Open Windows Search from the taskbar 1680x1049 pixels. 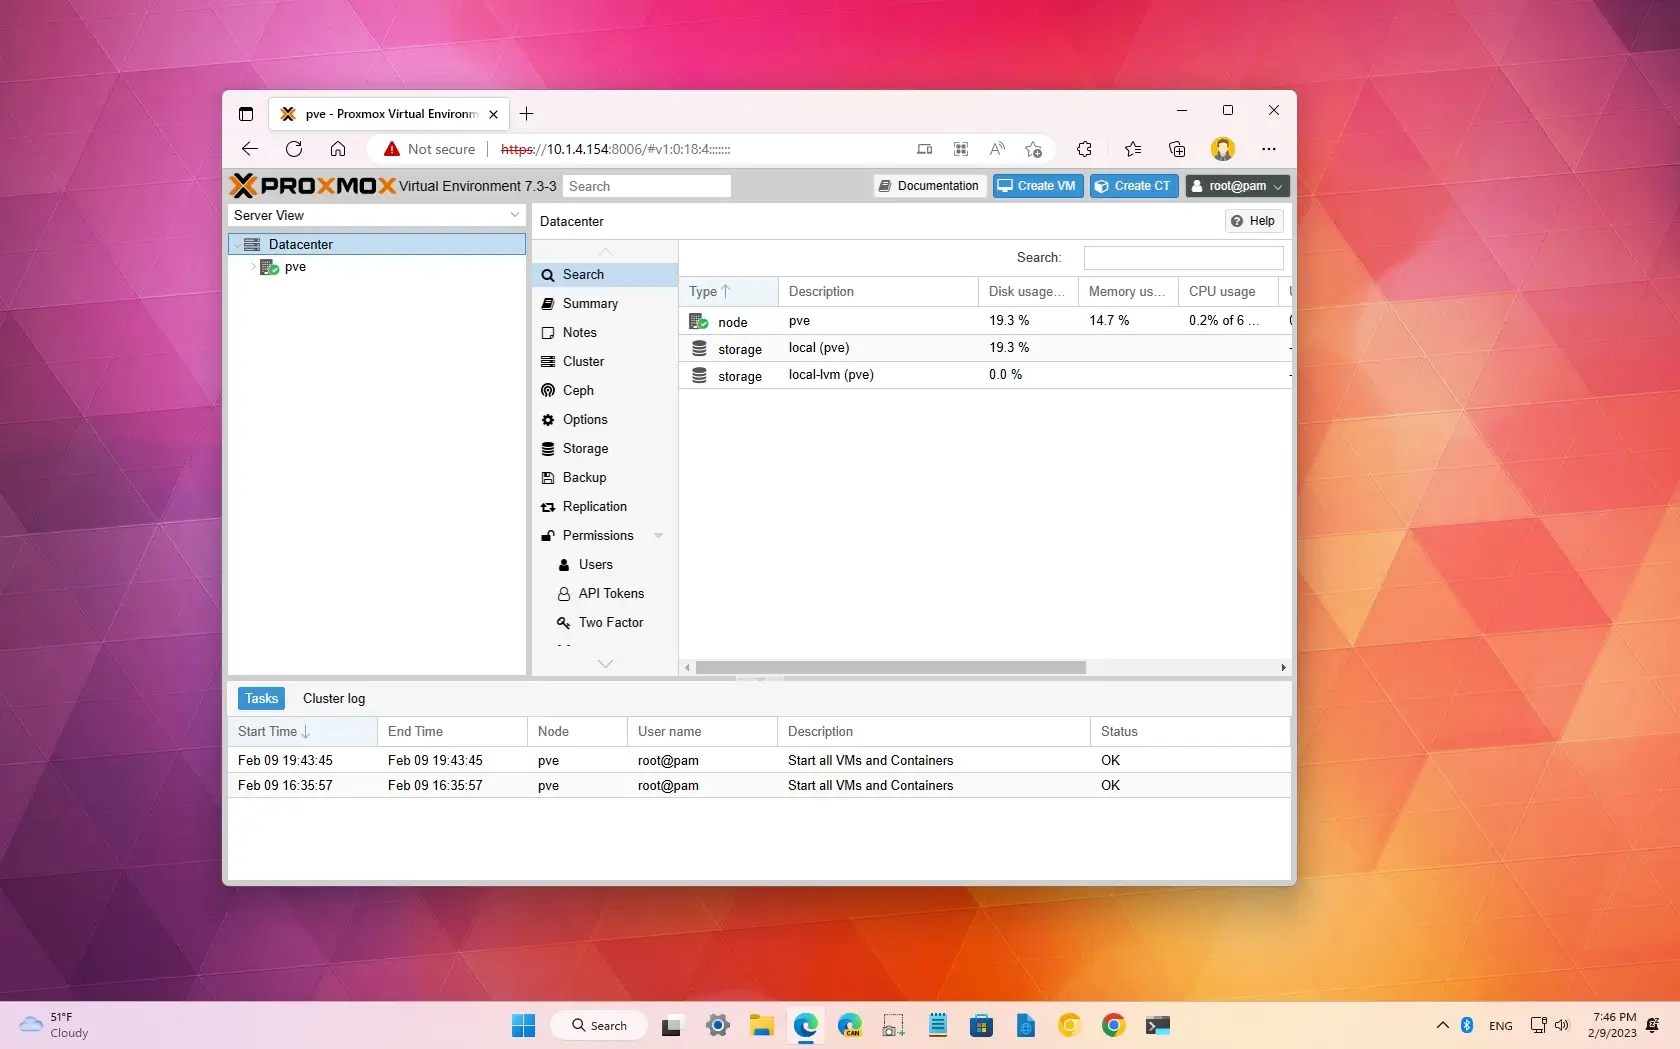(598, 1025)
